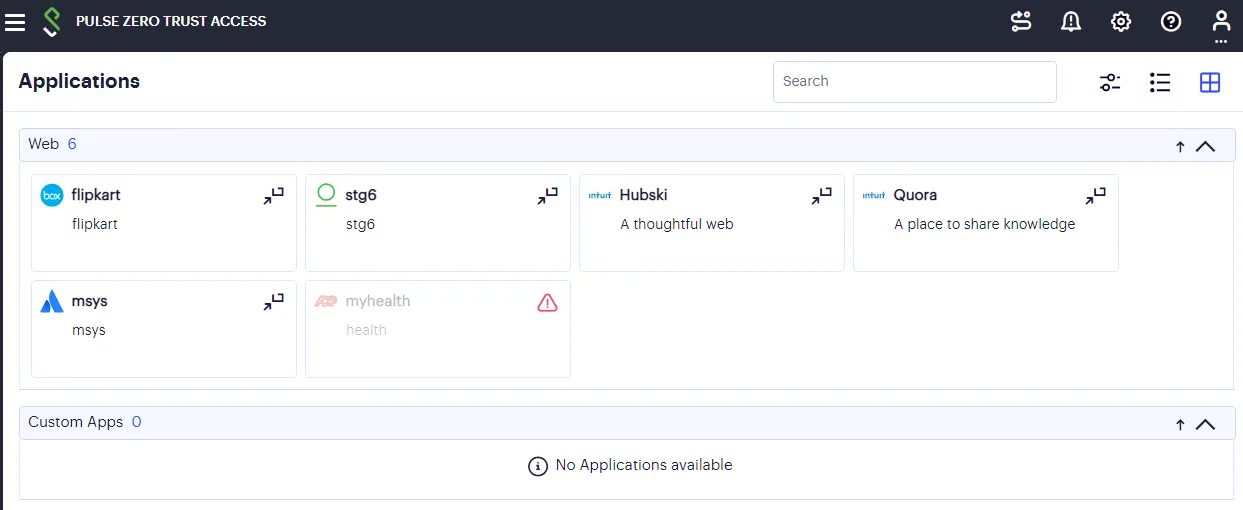Click the Custom Apps header label
The height and width of the screenshot is (510, 1243).
75,422
